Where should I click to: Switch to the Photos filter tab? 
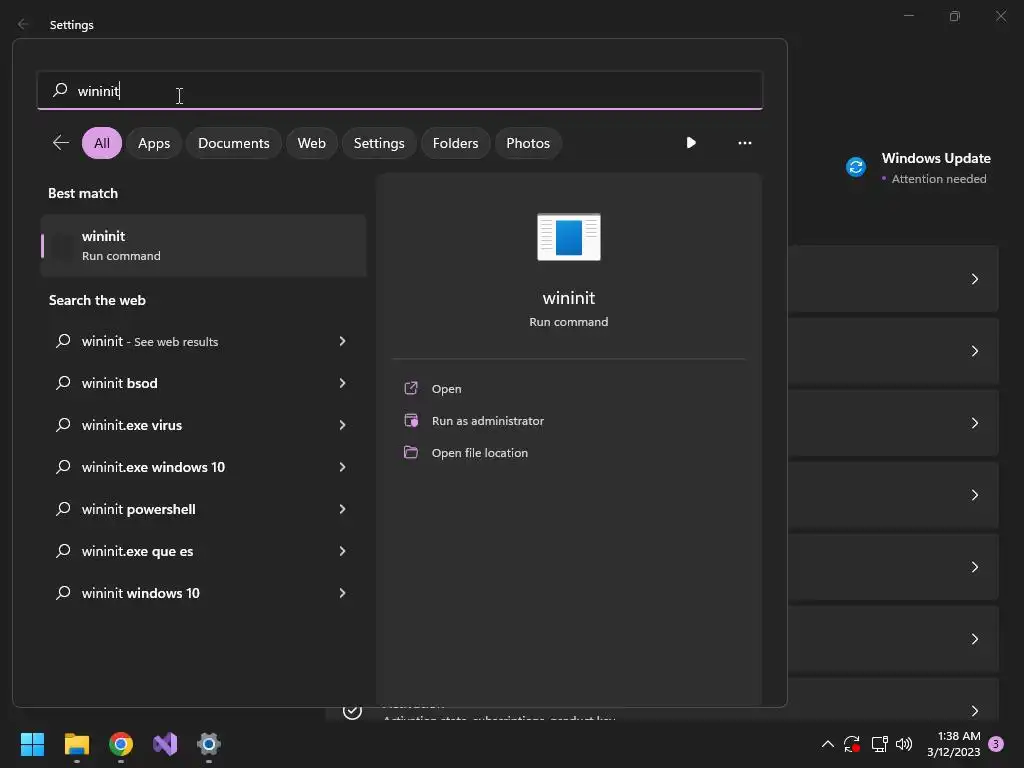(x=528, y=143)
